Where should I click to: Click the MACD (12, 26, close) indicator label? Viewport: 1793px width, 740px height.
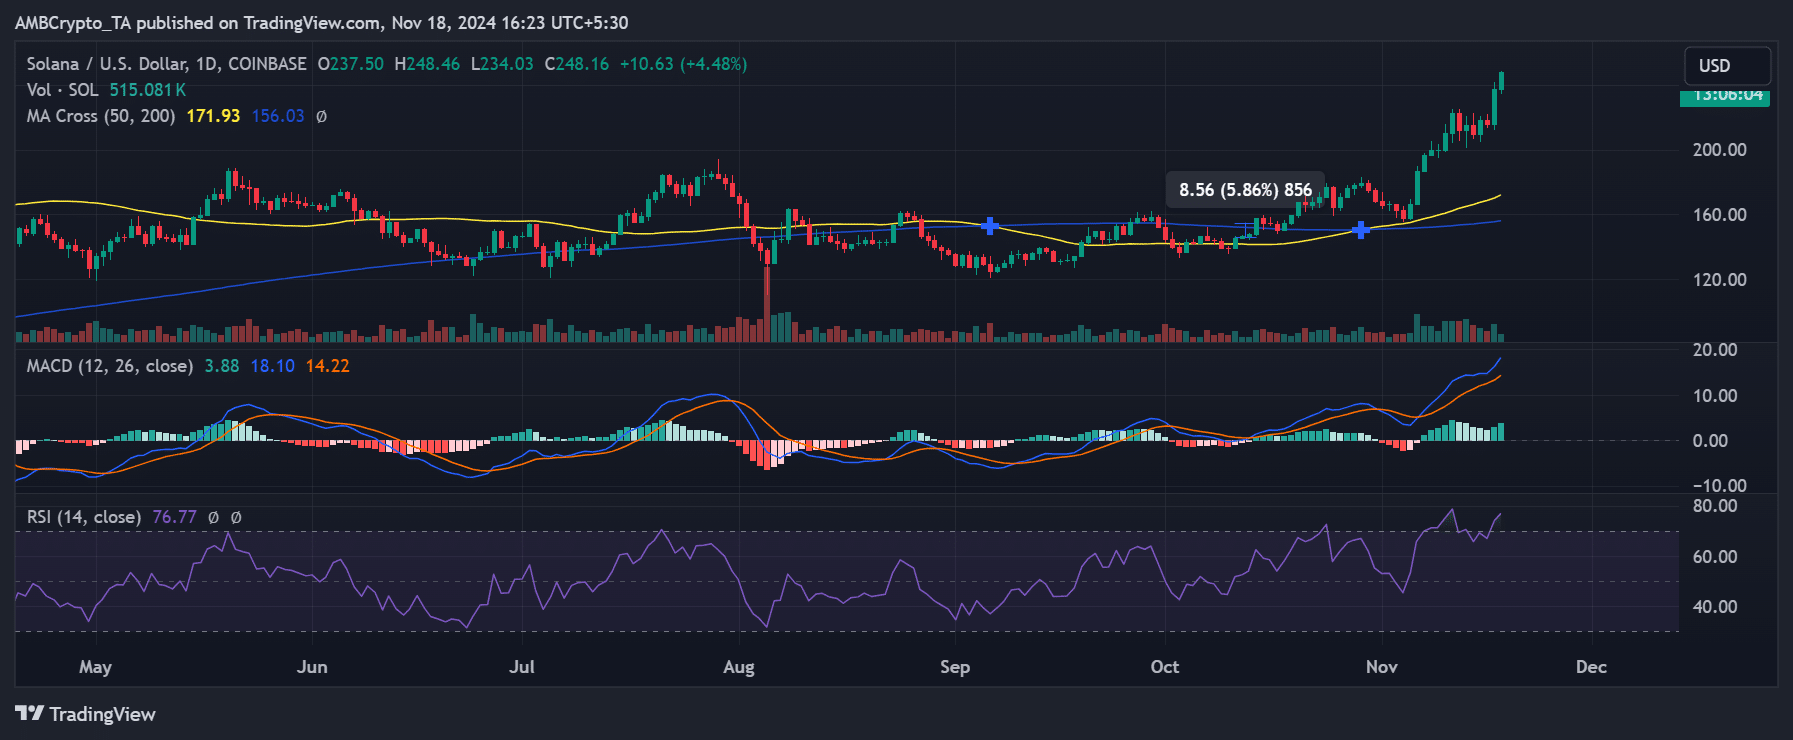pyautogui.click(x=110, y=366)
